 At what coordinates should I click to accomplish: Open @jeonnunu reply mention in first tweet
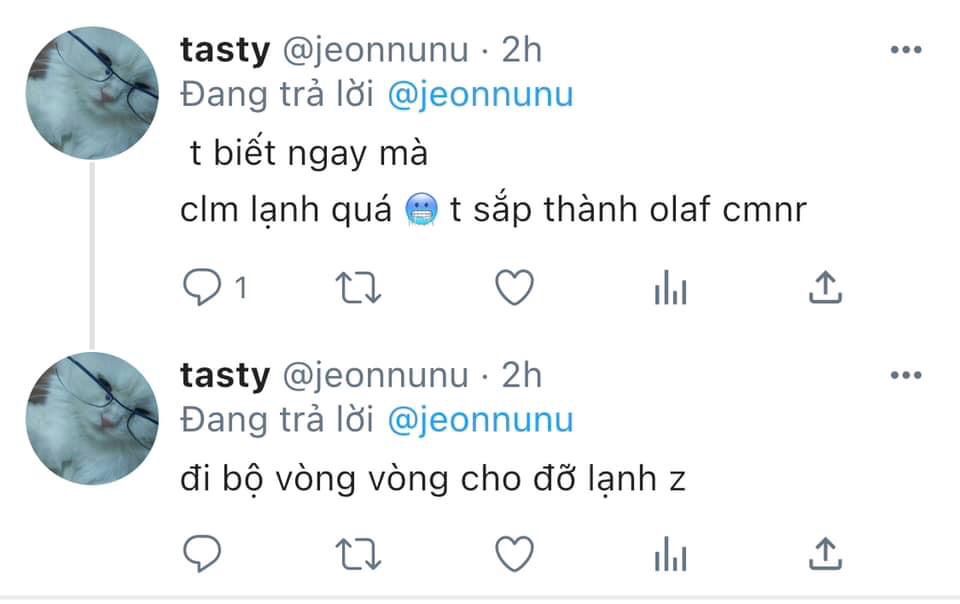click(481, 95)
